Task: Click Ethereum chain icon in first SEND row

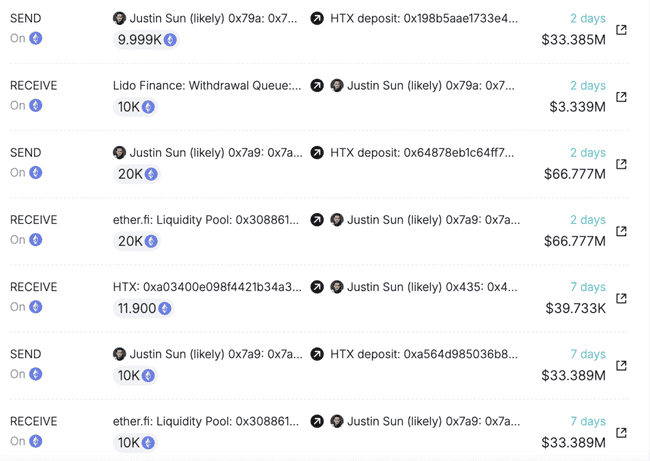Action: (36, 38)
